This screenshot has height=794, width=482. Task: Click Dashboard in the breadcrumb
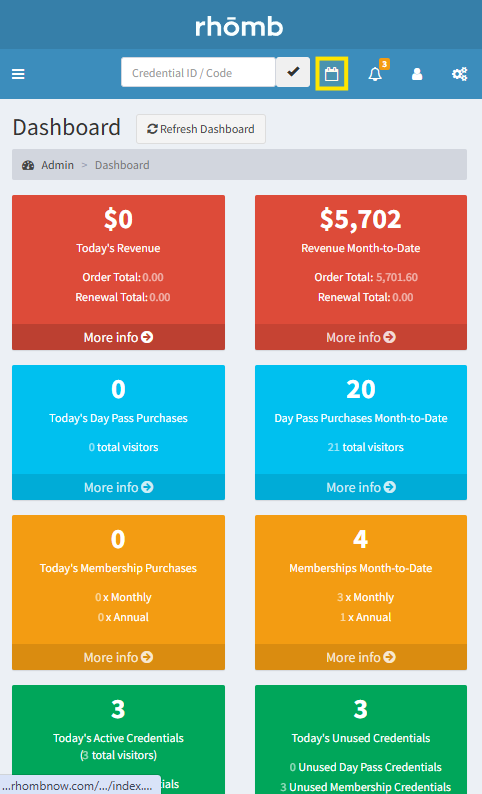[x=122, y=165]
